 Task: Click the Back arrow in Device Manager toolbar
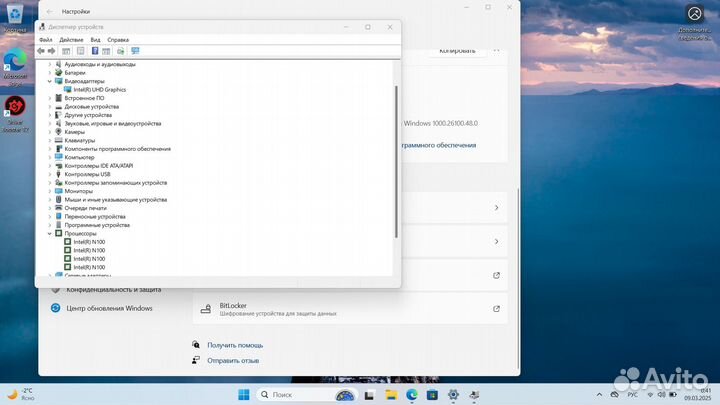[x=41, y=51]
